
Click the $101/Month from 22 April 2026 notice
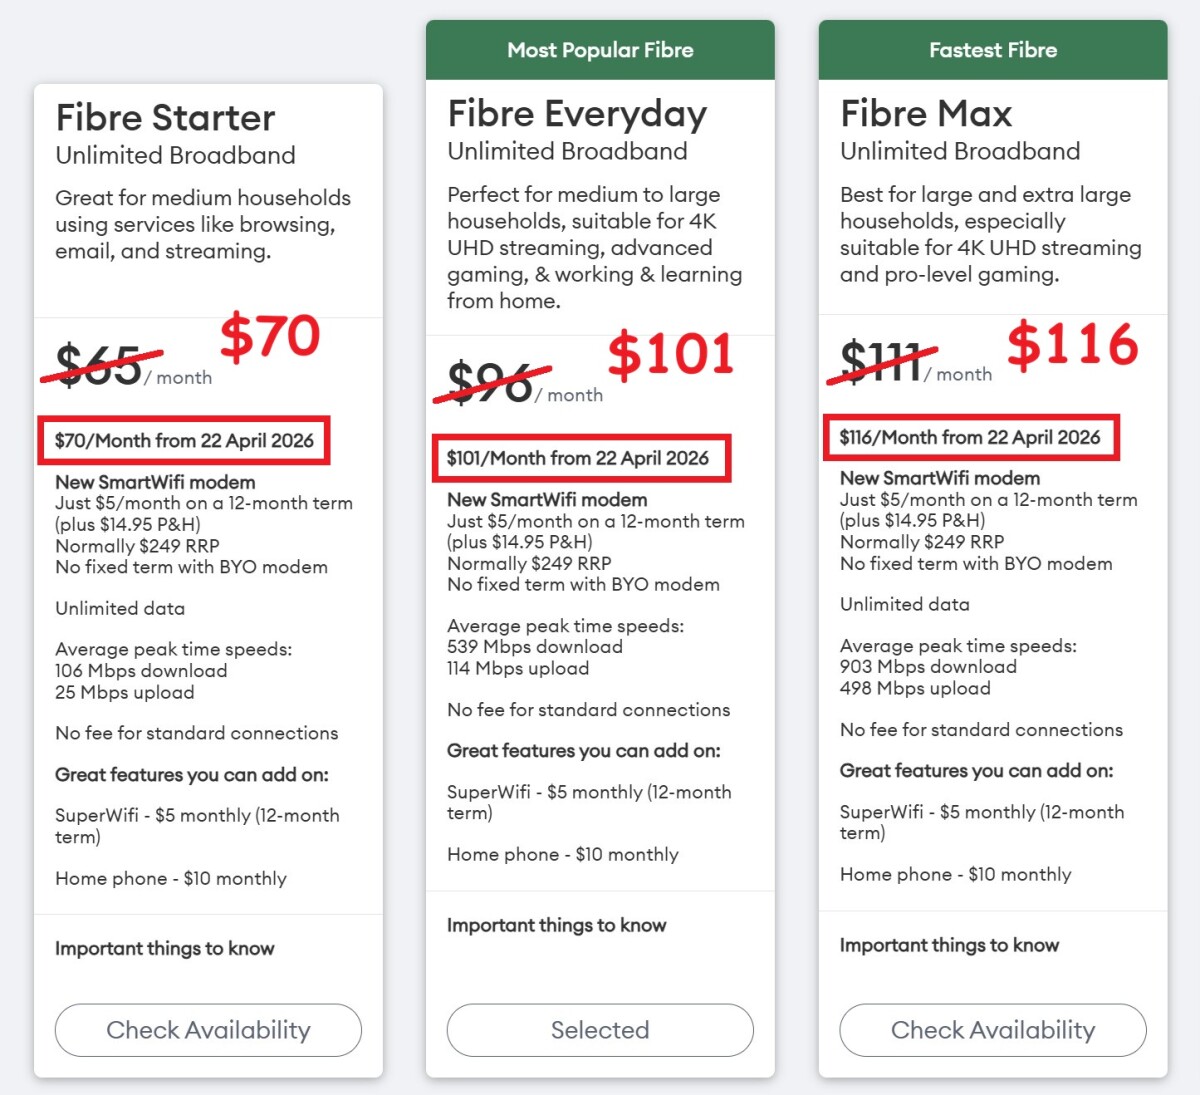pos(582,458)
